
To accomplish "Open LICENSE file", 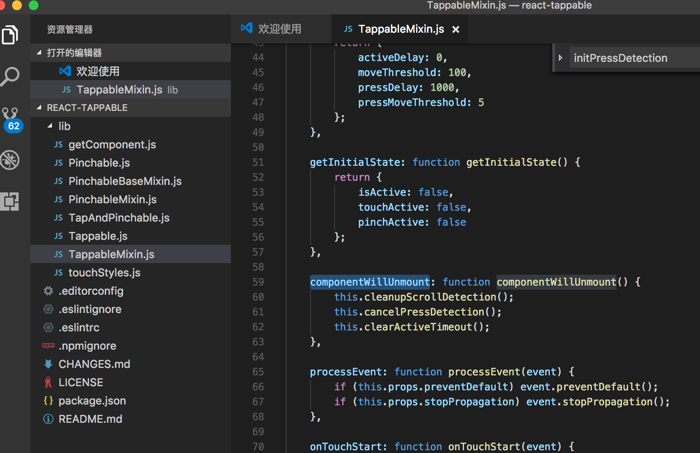I will pos(130,382).
